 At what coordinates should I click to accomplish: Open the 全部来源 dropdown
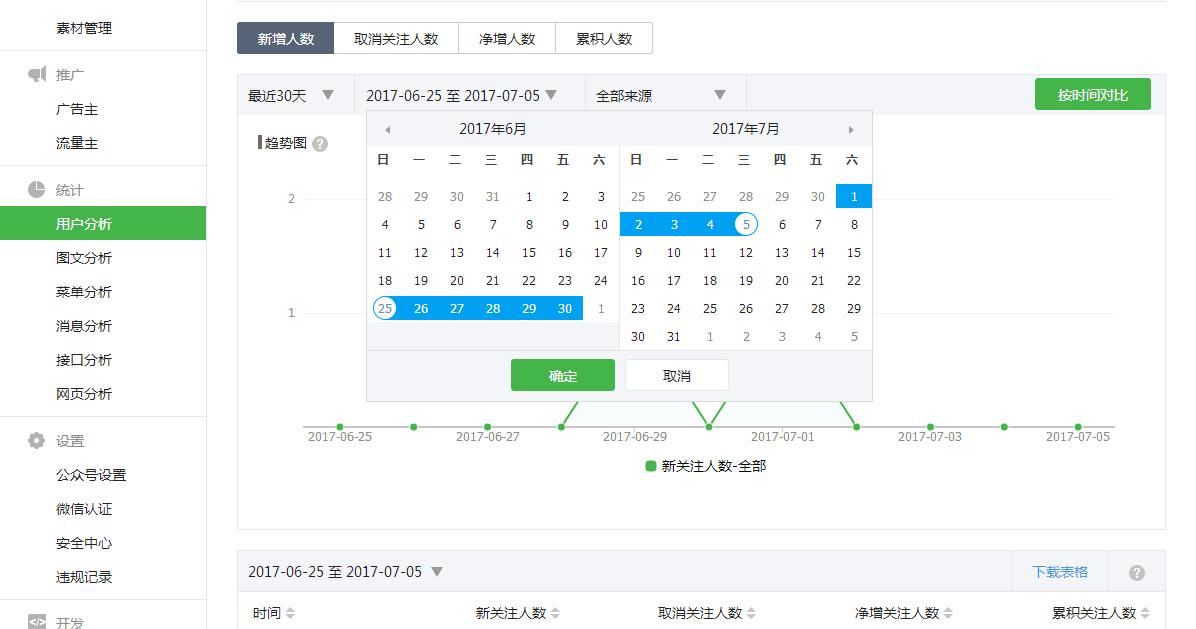coord(660,93)
